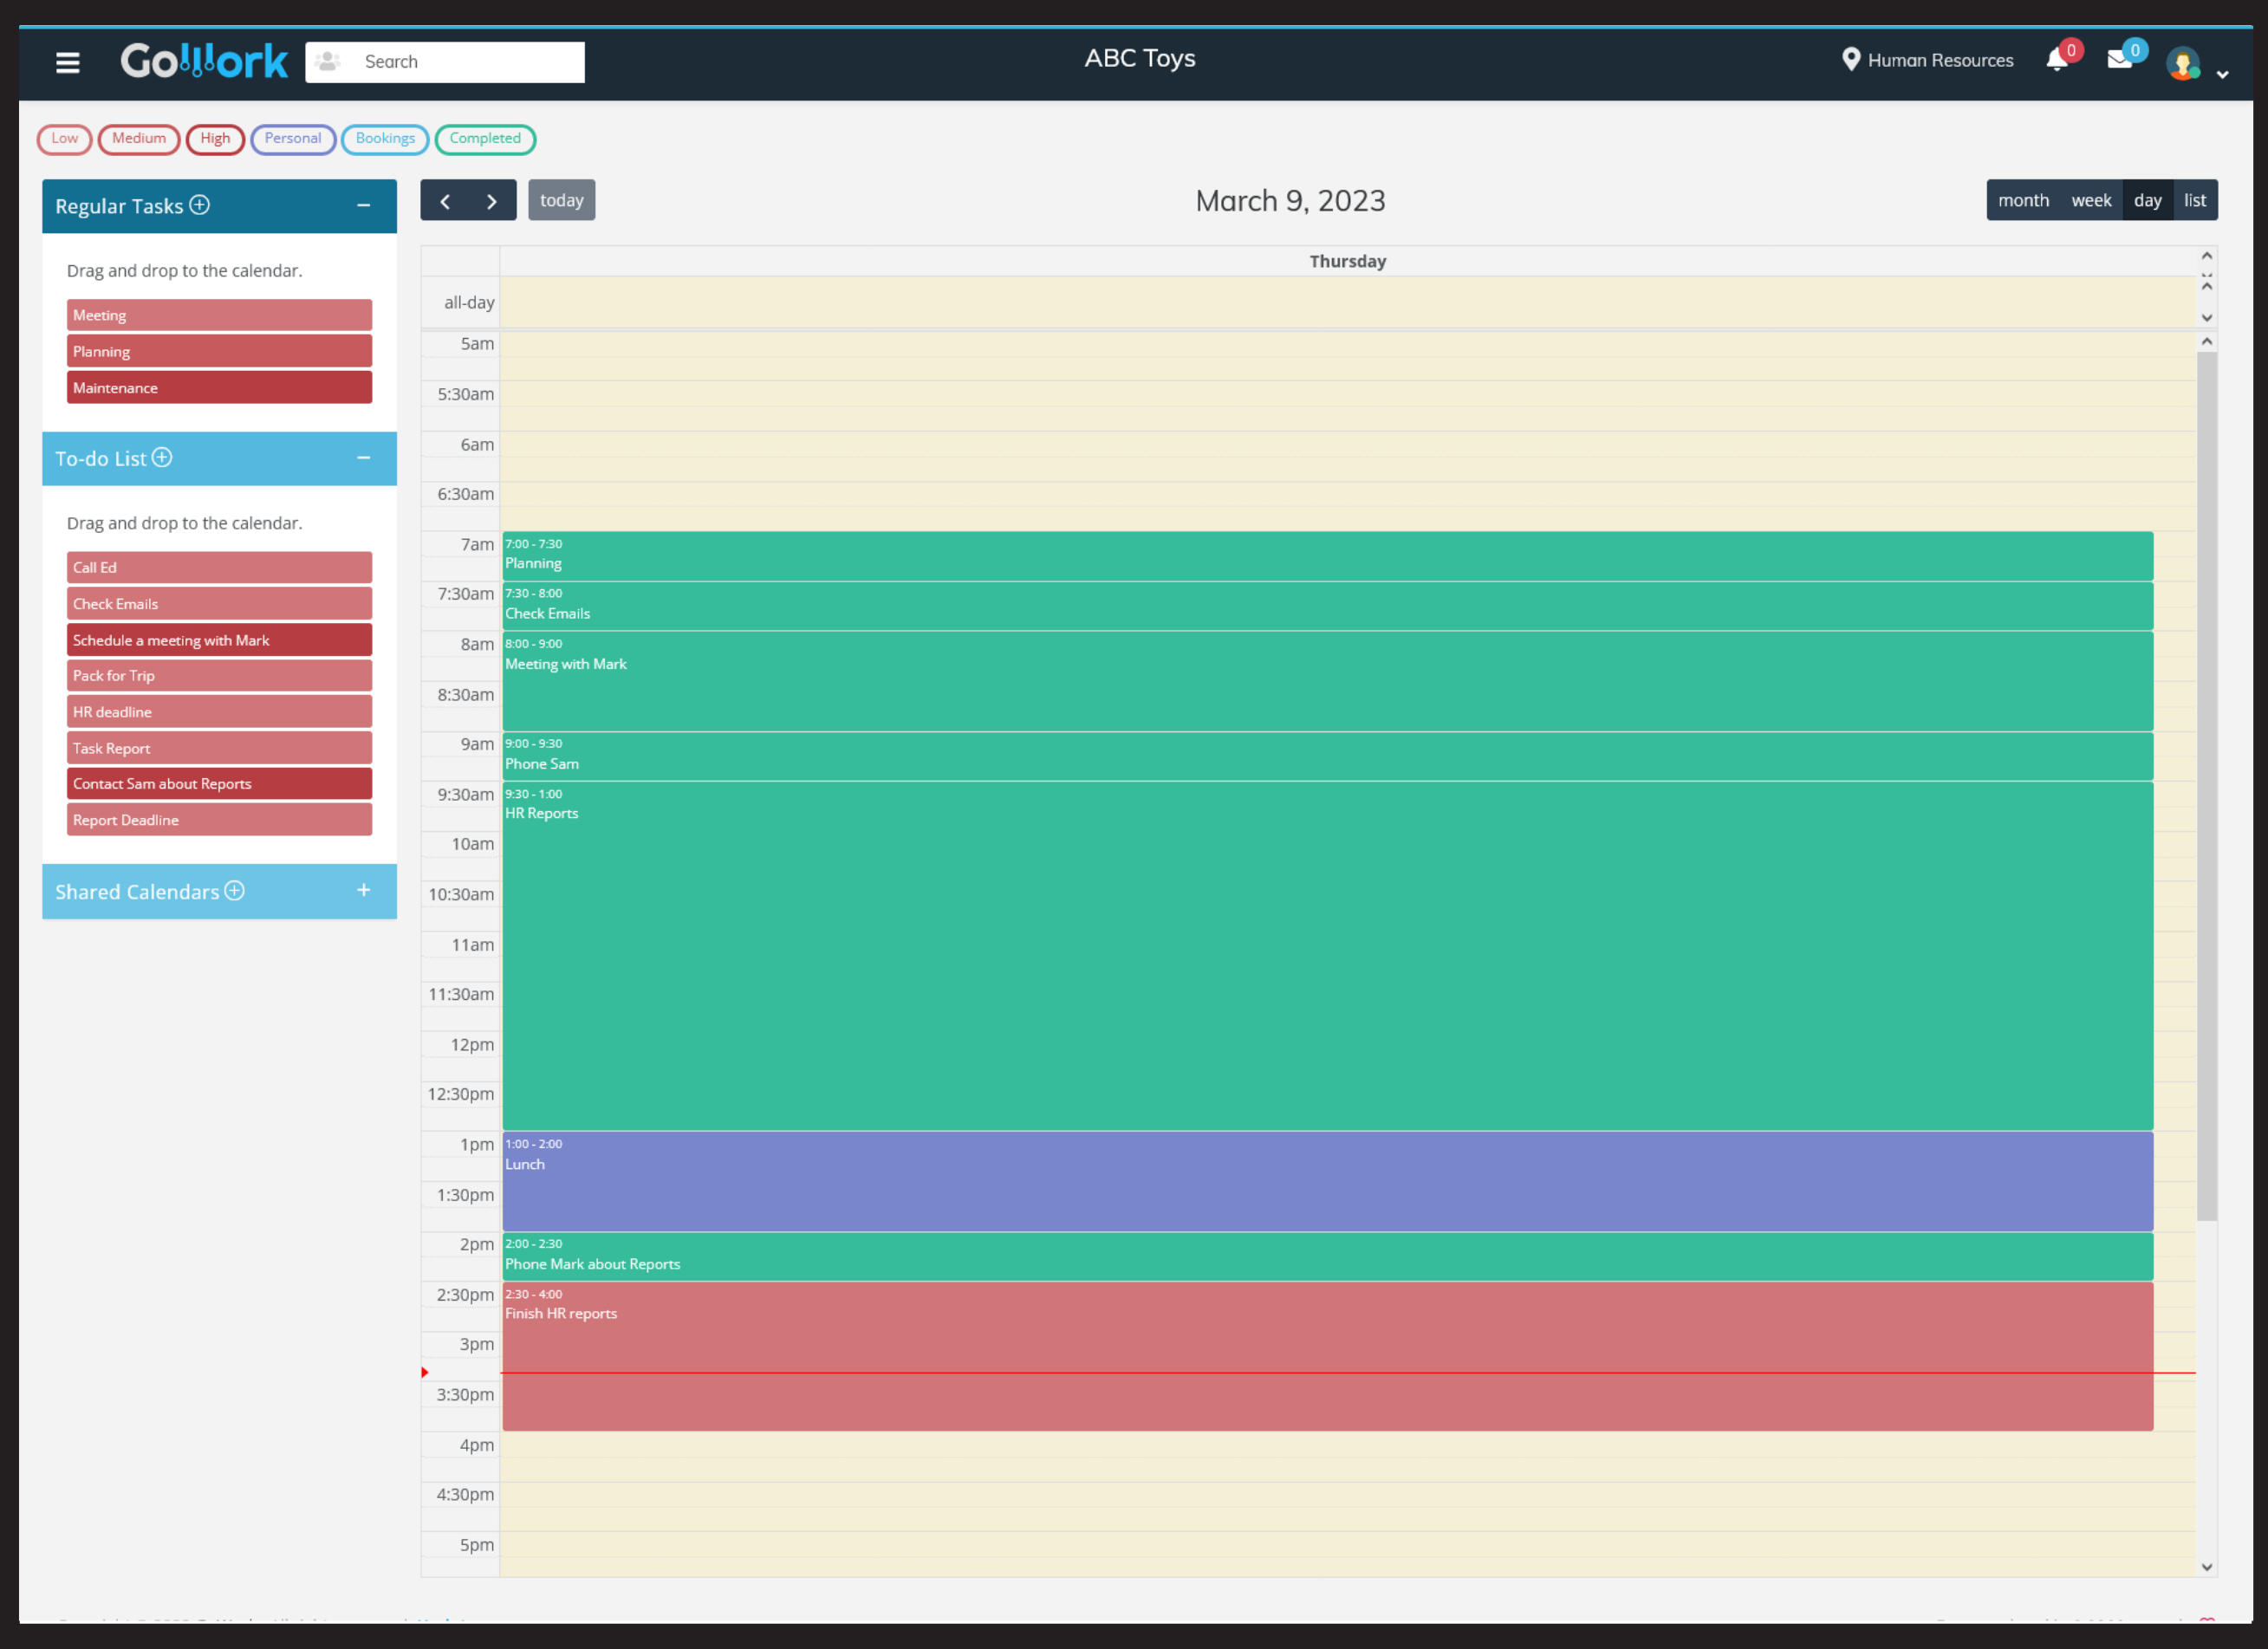This screenshot has width=2268, height=1649.
Task: Click the people icon in search box
Action: (x=328, y=62)
